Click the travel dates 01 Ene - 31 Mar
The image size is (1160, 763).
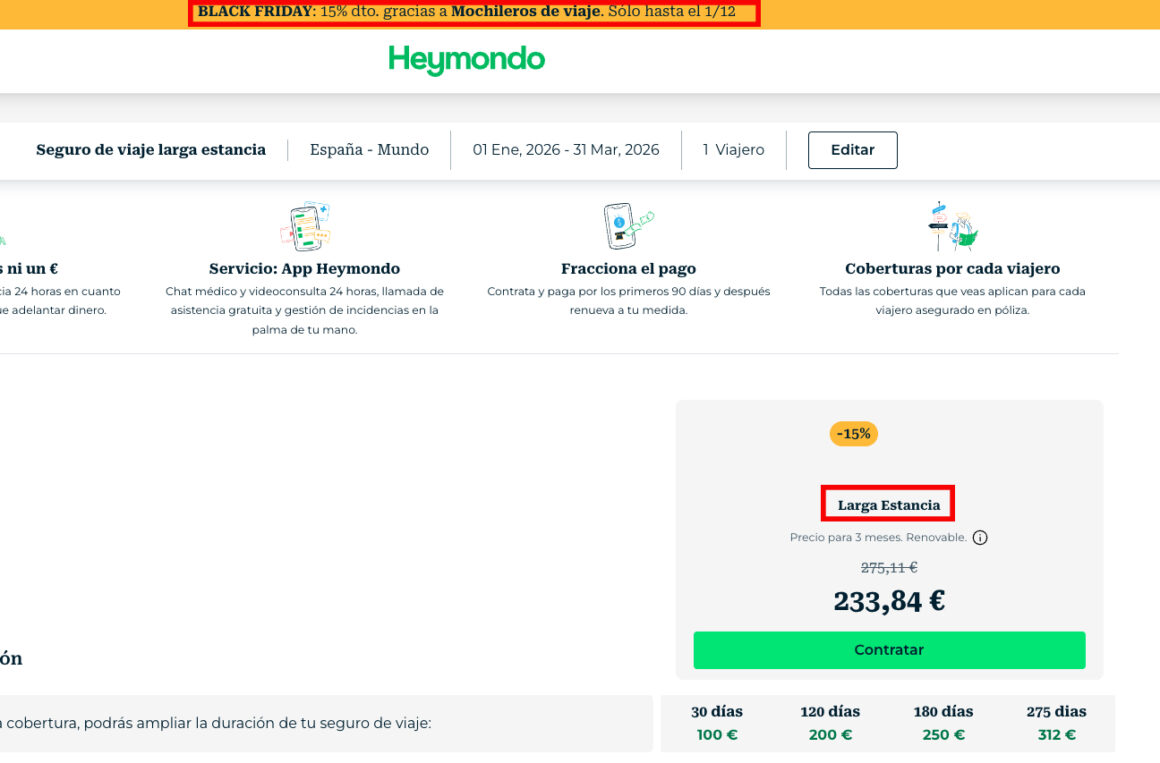tap(566, 149)
